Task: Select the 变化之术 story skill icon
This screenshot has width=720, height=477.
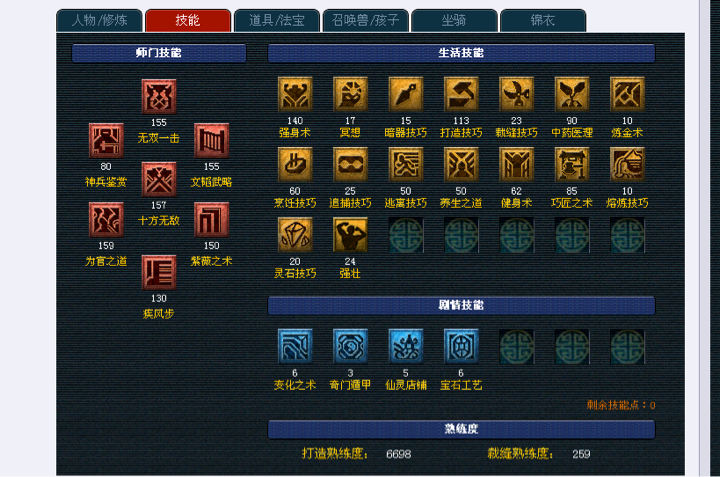Action: point(295,346)
